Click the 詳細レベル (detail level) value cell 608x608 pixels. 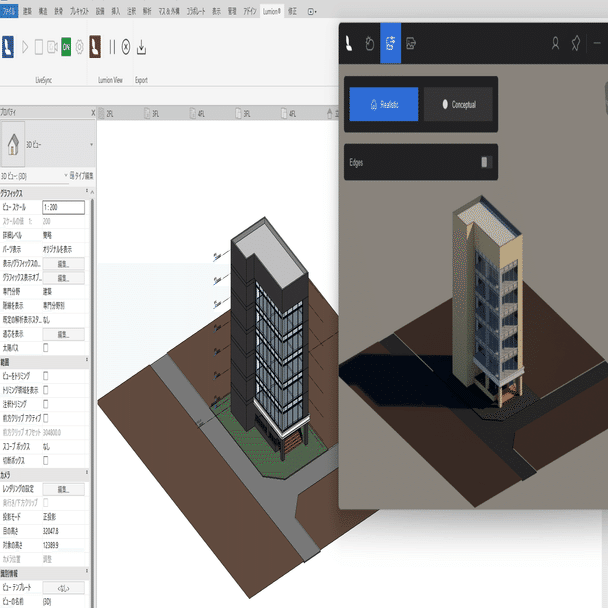63,235
